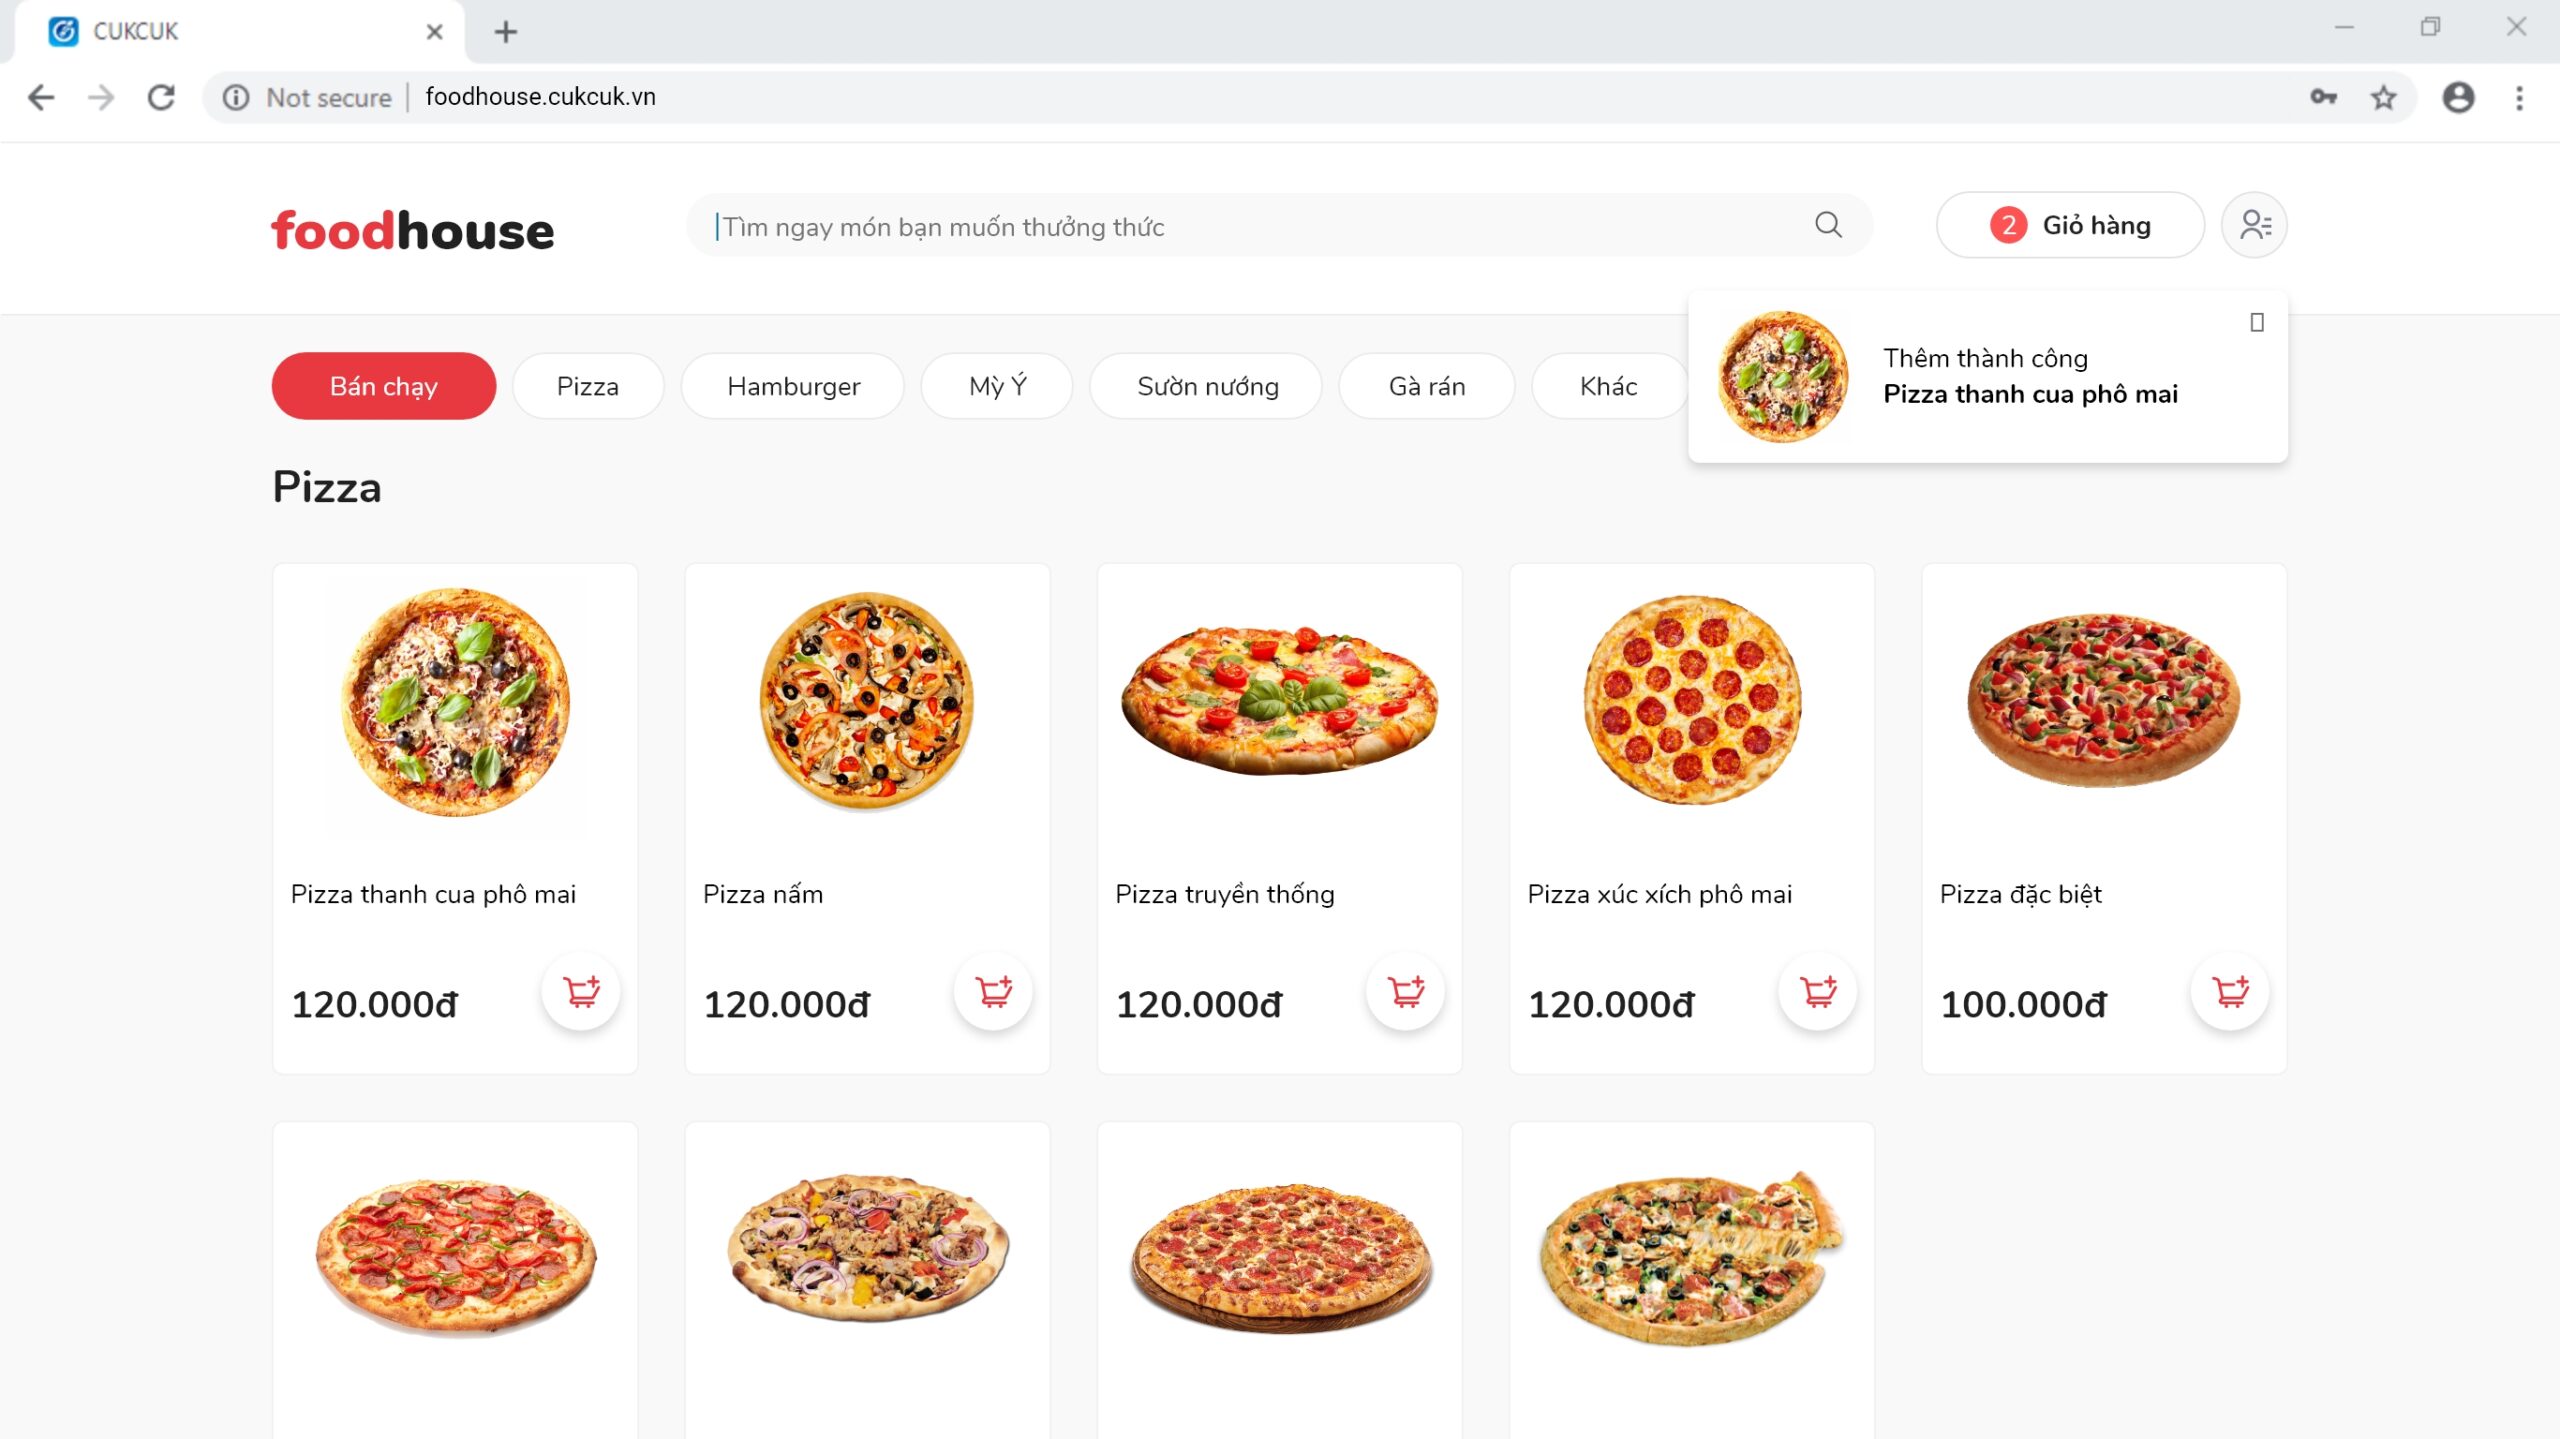This screenshot has height=1439, width=2560.
Task: Select the Bán chạy category
Action: point(383,386)
